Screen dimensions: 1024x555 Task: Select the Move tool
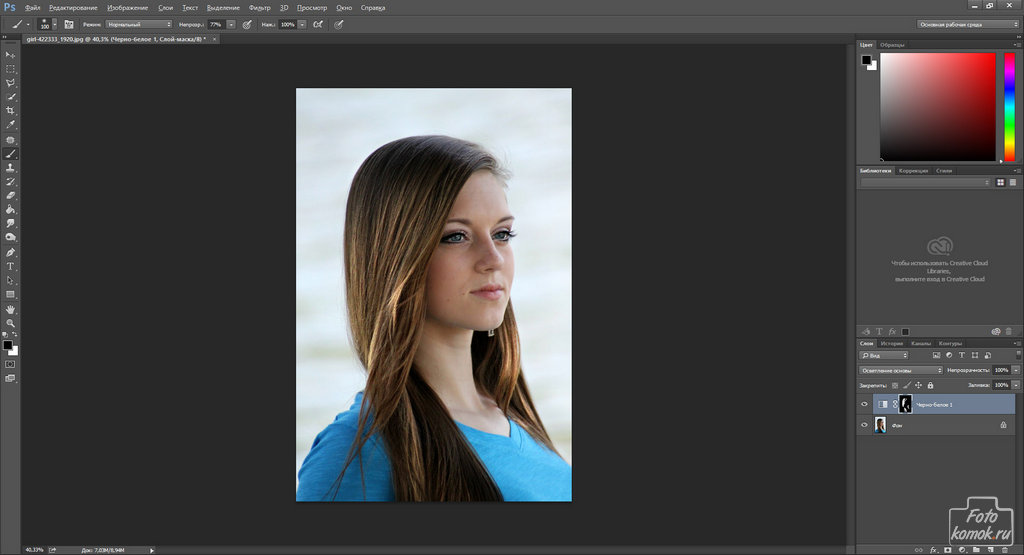click(10, 55)
